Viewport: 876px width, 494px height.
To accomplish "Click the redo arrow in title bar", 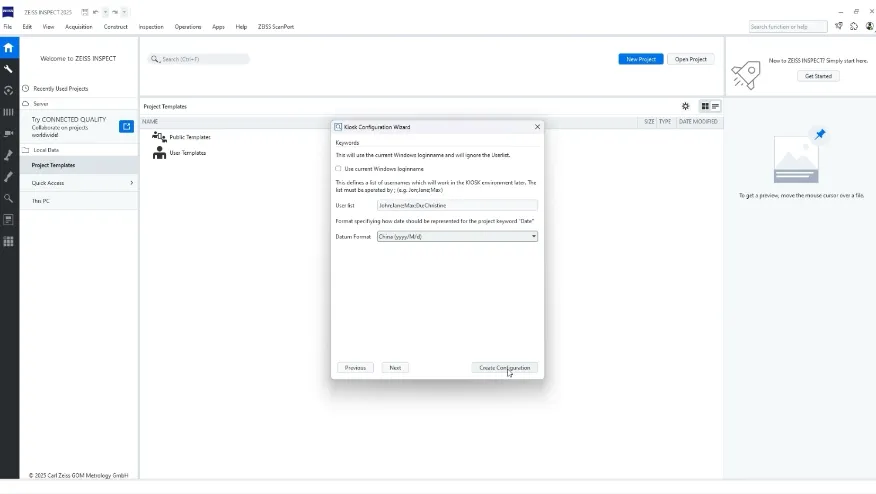I will point(115,12).
